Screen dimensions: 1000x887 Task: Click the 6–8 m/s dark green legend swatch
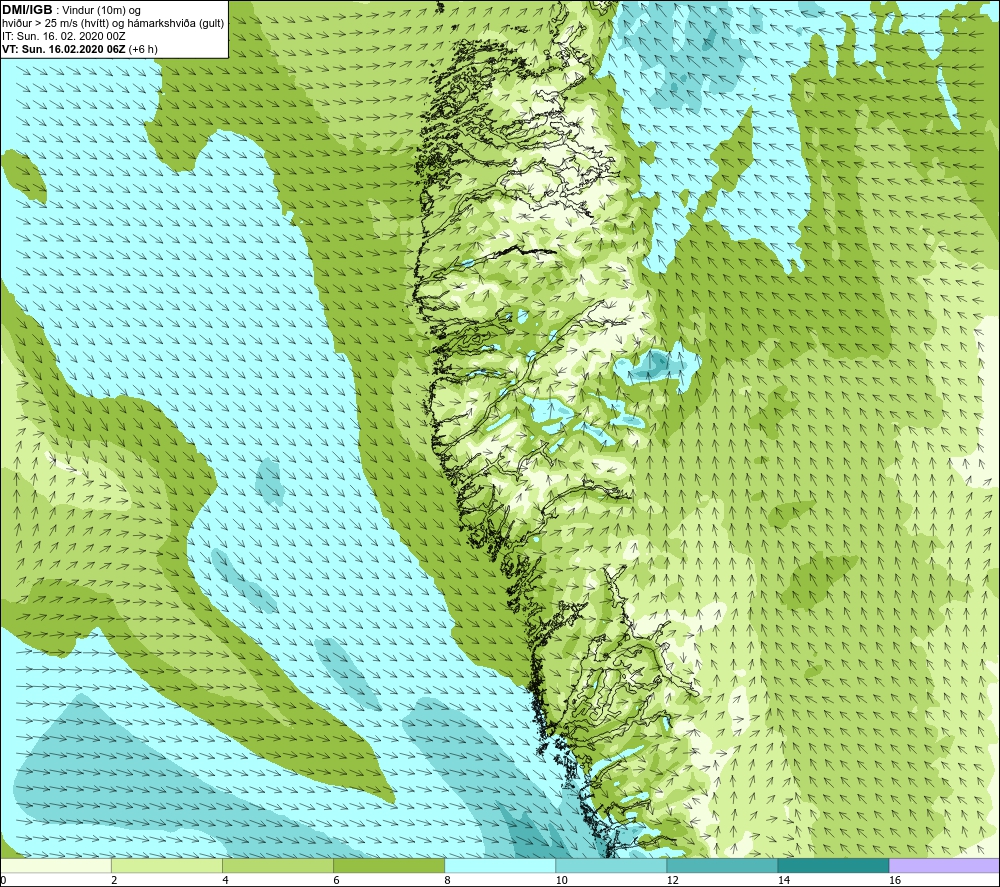tap(388, 865)
